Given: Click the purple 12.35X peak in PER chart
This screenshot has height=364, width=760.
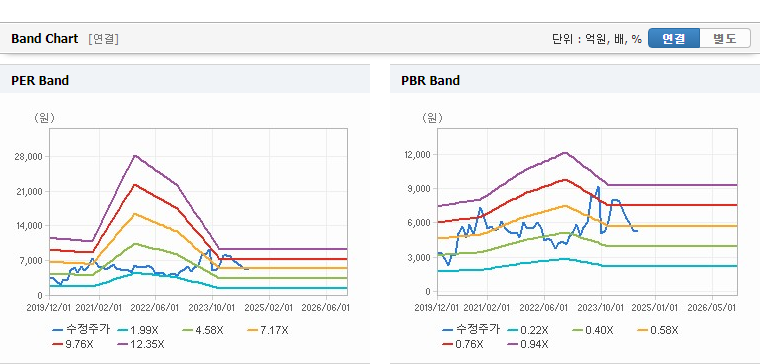Looking at the screenshot, I should [135, 156].
